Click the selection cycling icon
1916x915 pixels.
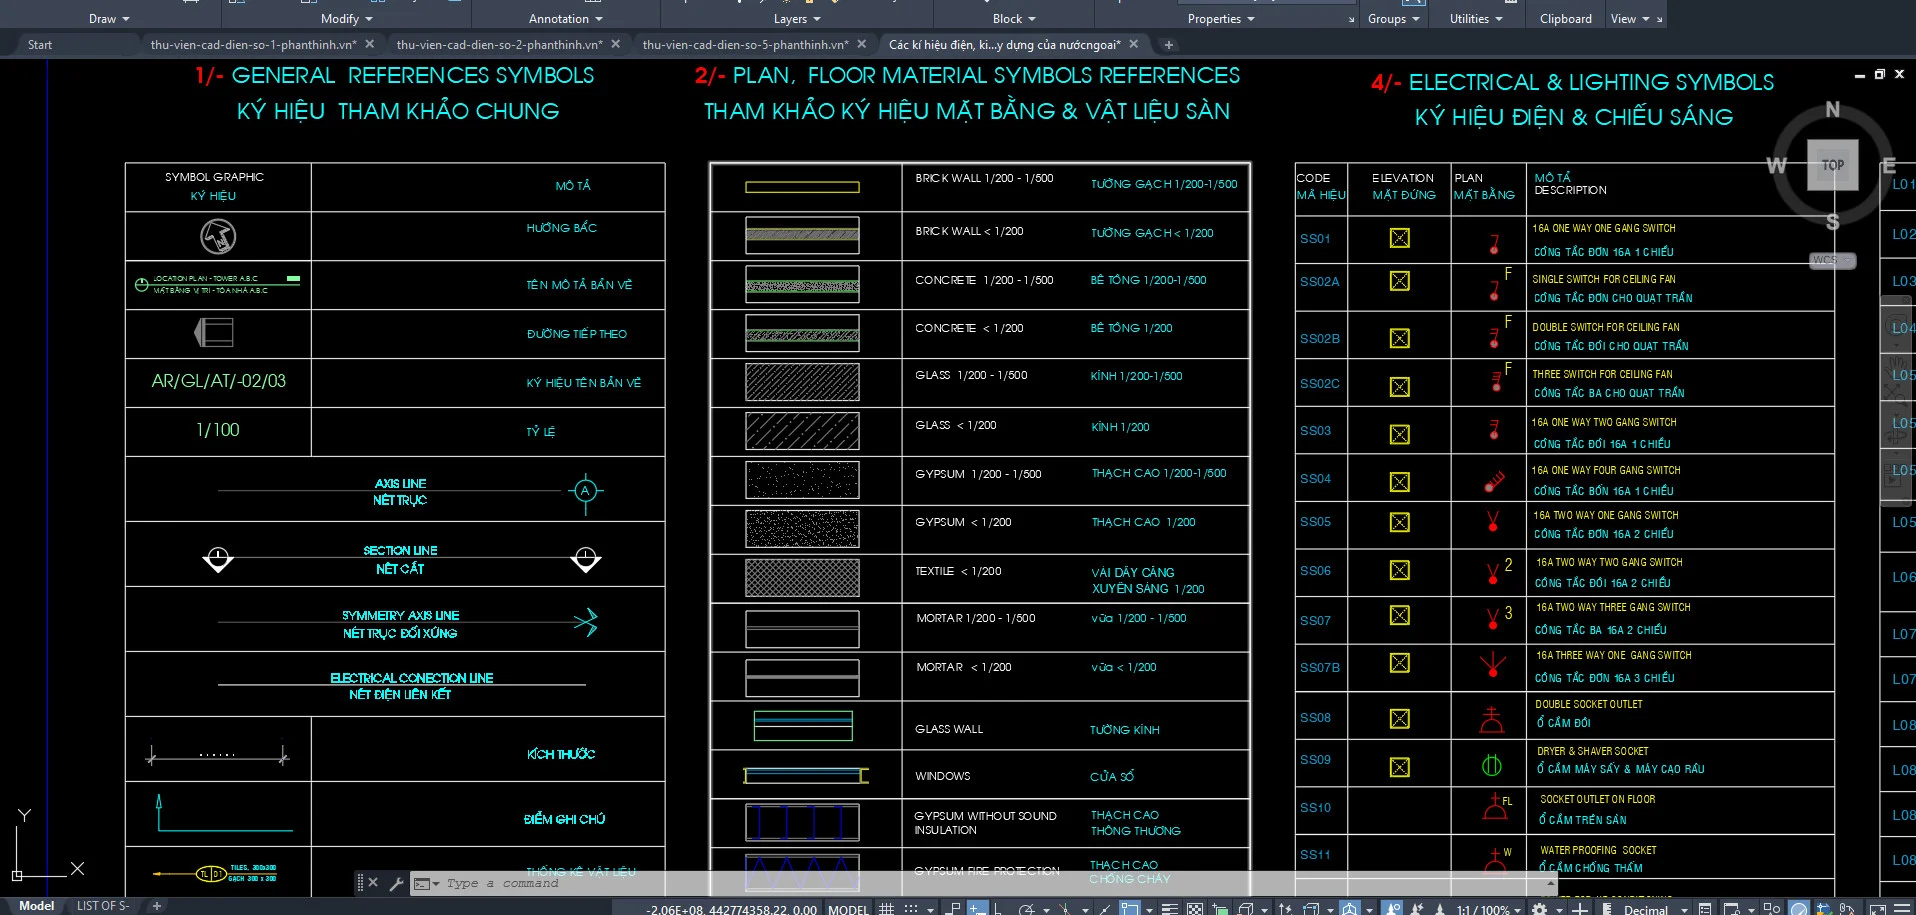pyautogui.click(x=1220, y=908)
